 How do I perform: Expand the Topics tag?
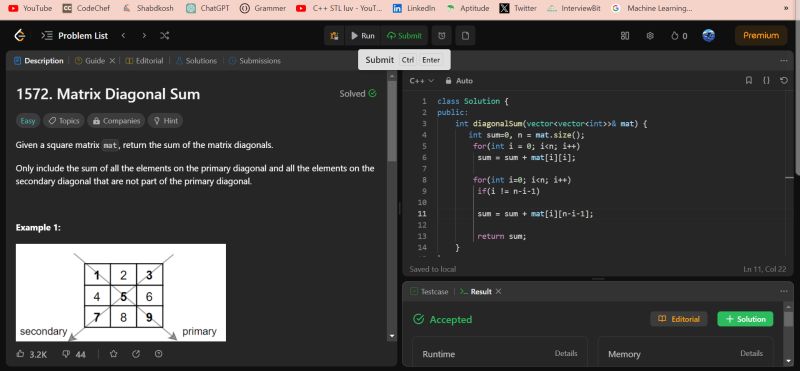pos(64,121)
